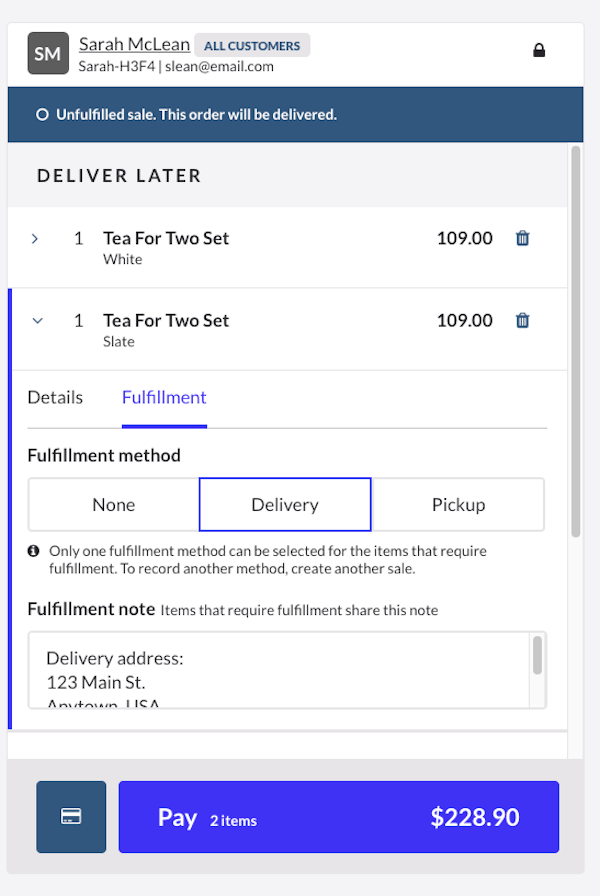The height and width of the screenshot is (896, 600).
Task: Open Sarah McLean's customer profile link
Action: coord(134,44)
